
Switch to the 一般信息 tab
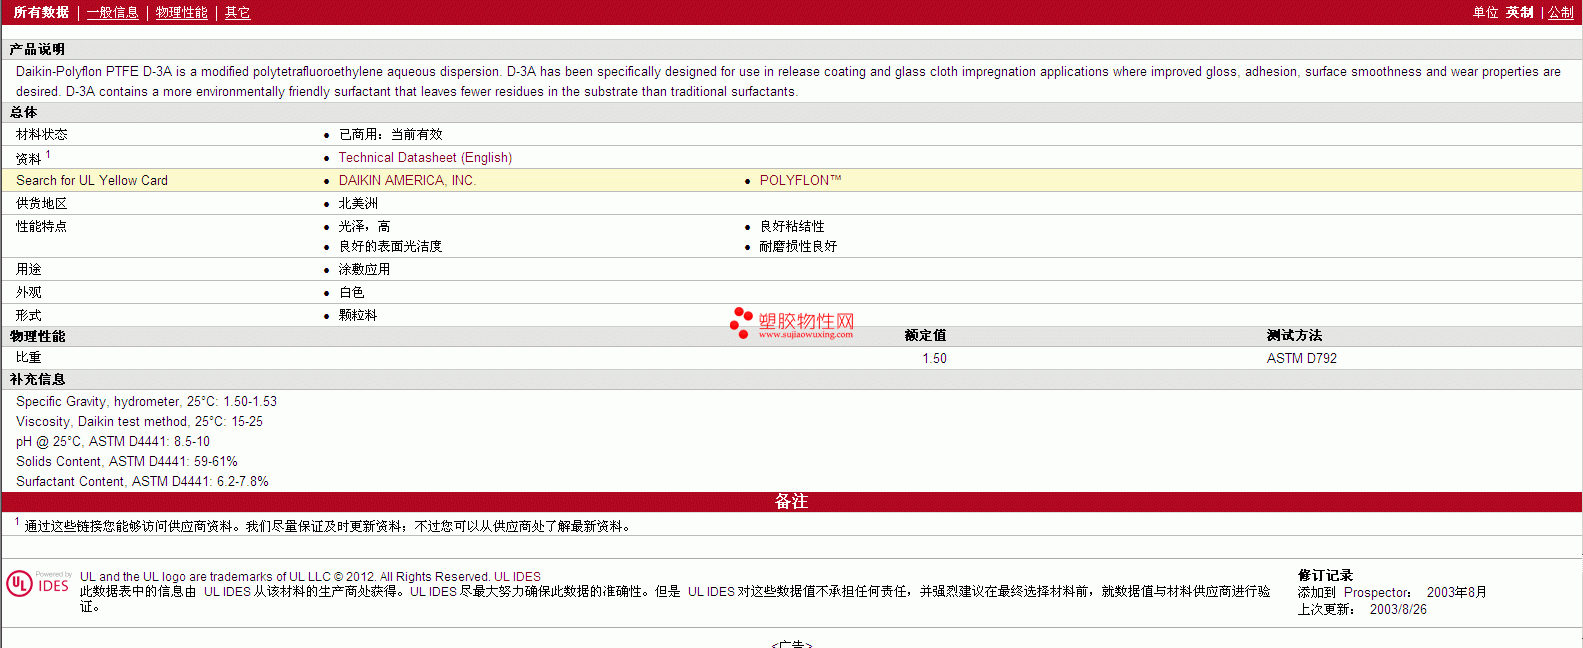click(x=112, y=13)
